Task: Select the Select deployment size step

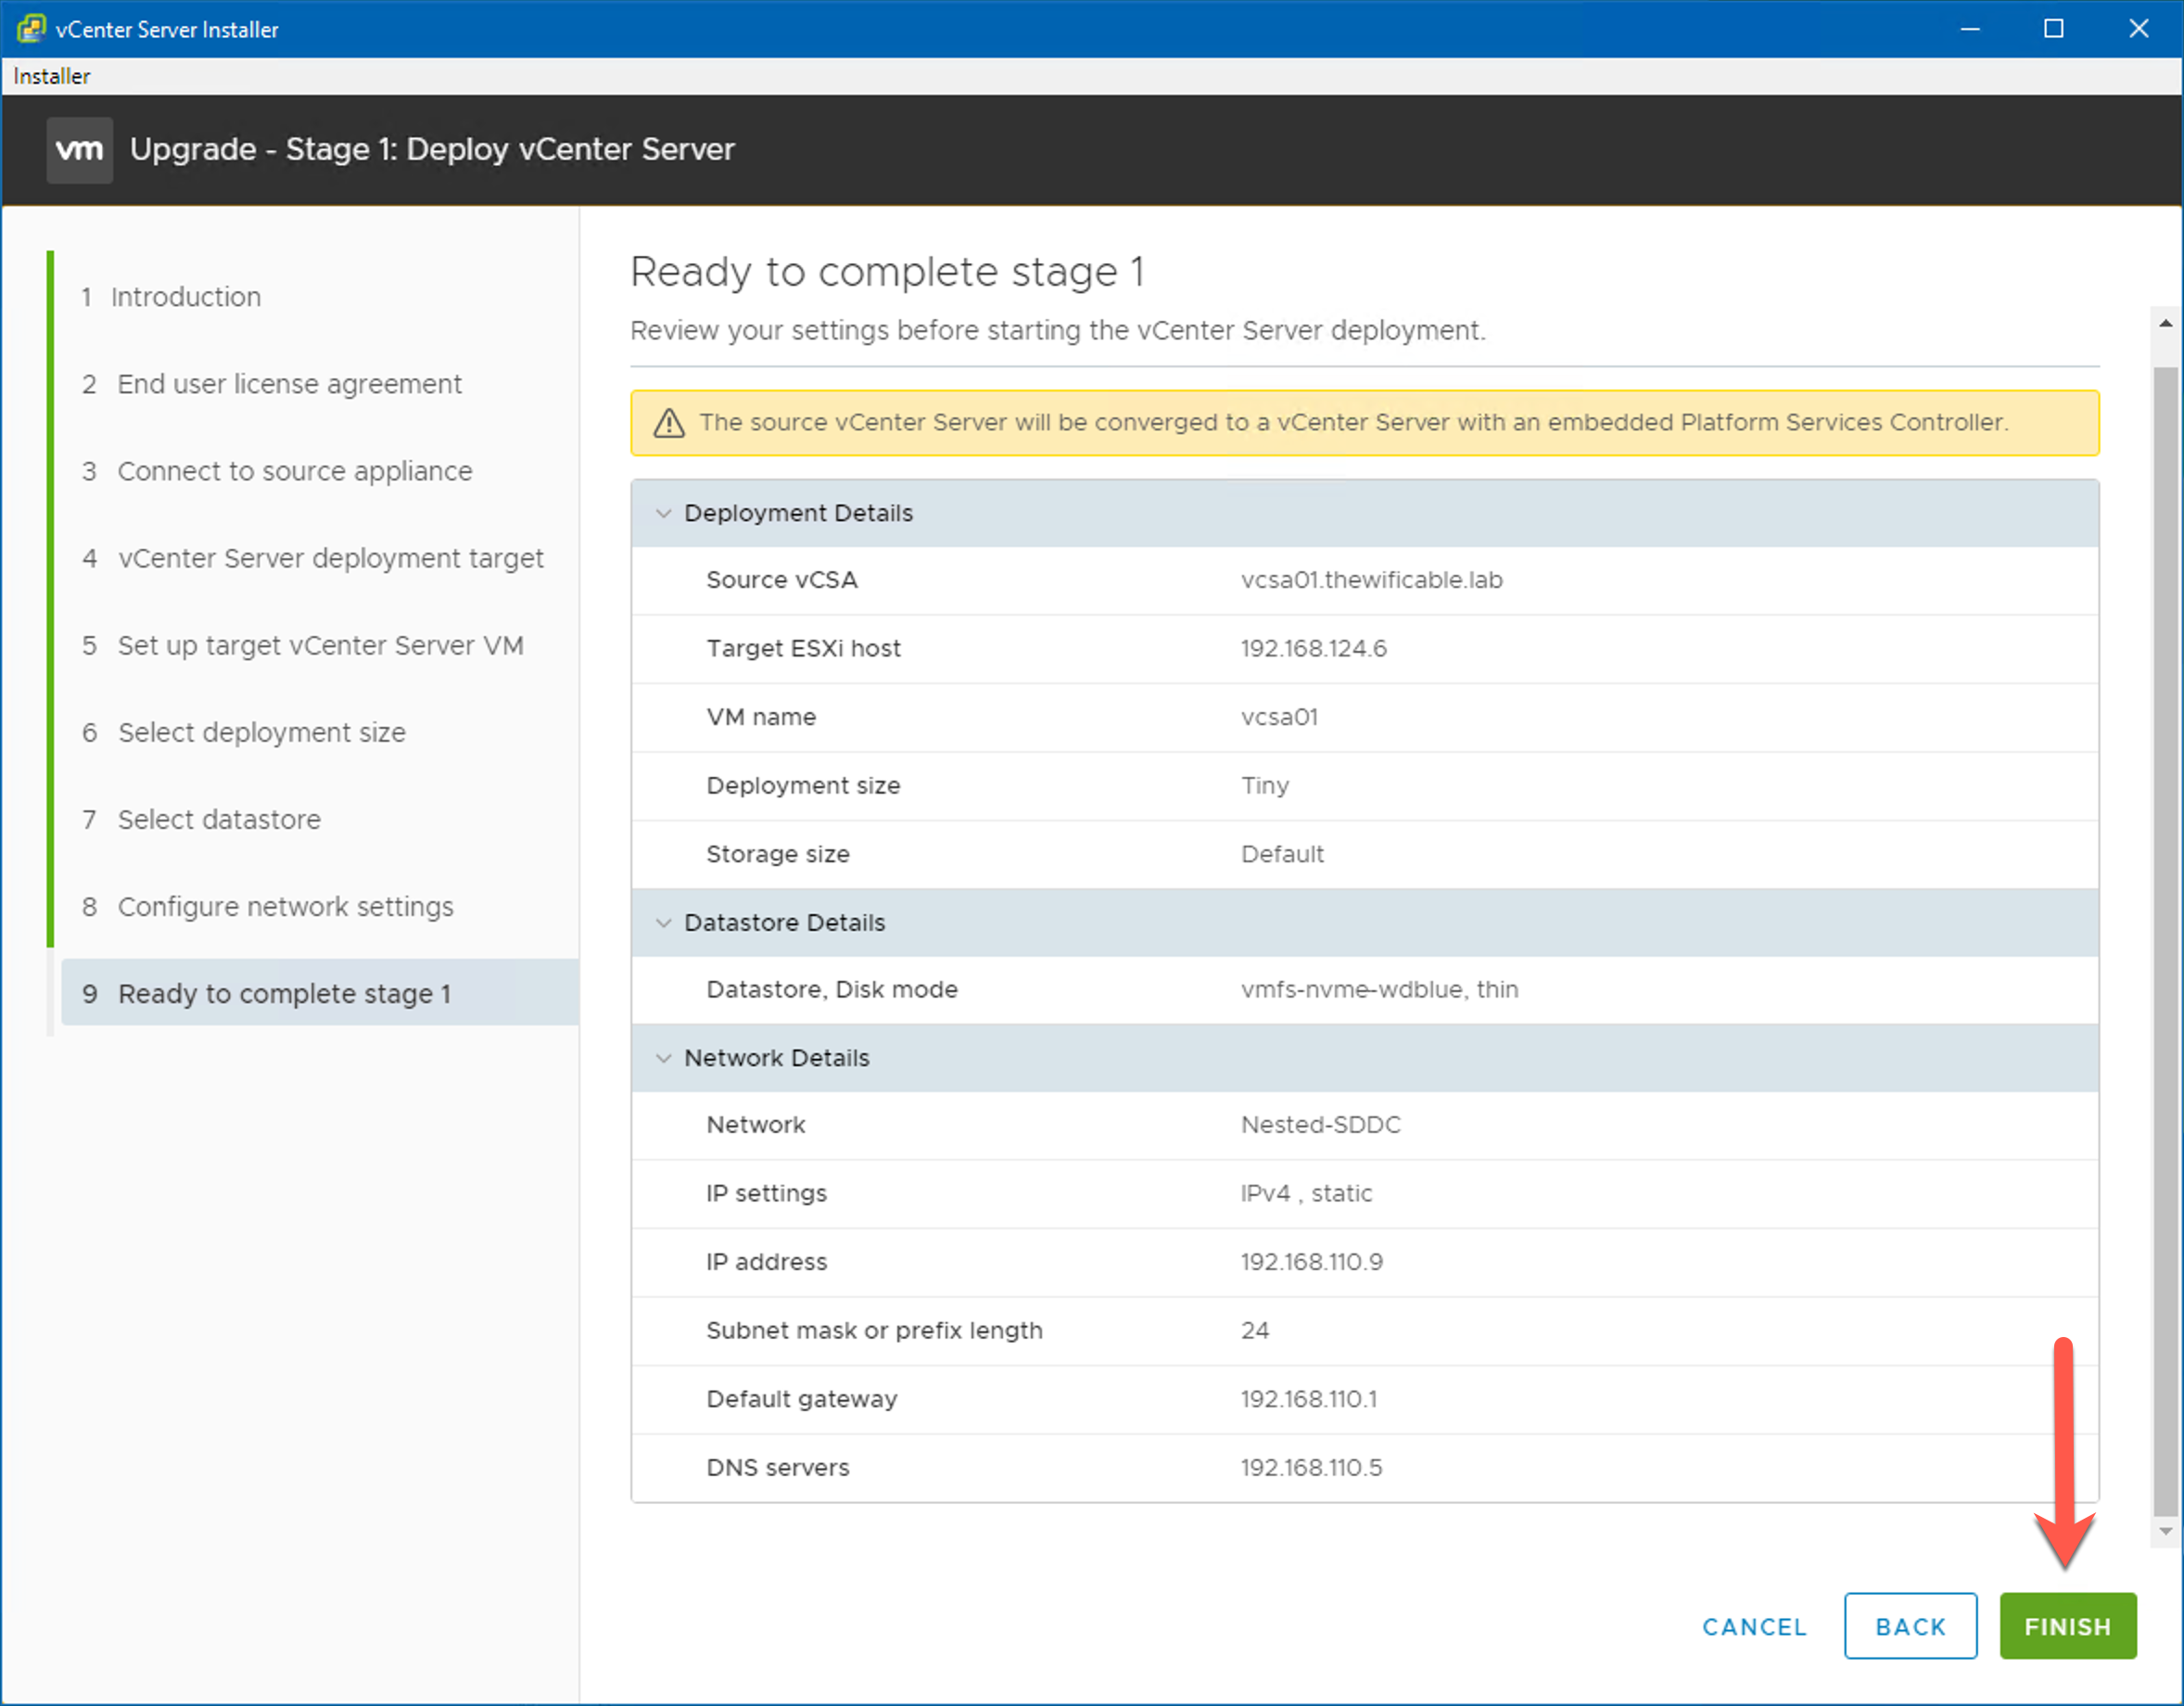Action: pos(261,732)
